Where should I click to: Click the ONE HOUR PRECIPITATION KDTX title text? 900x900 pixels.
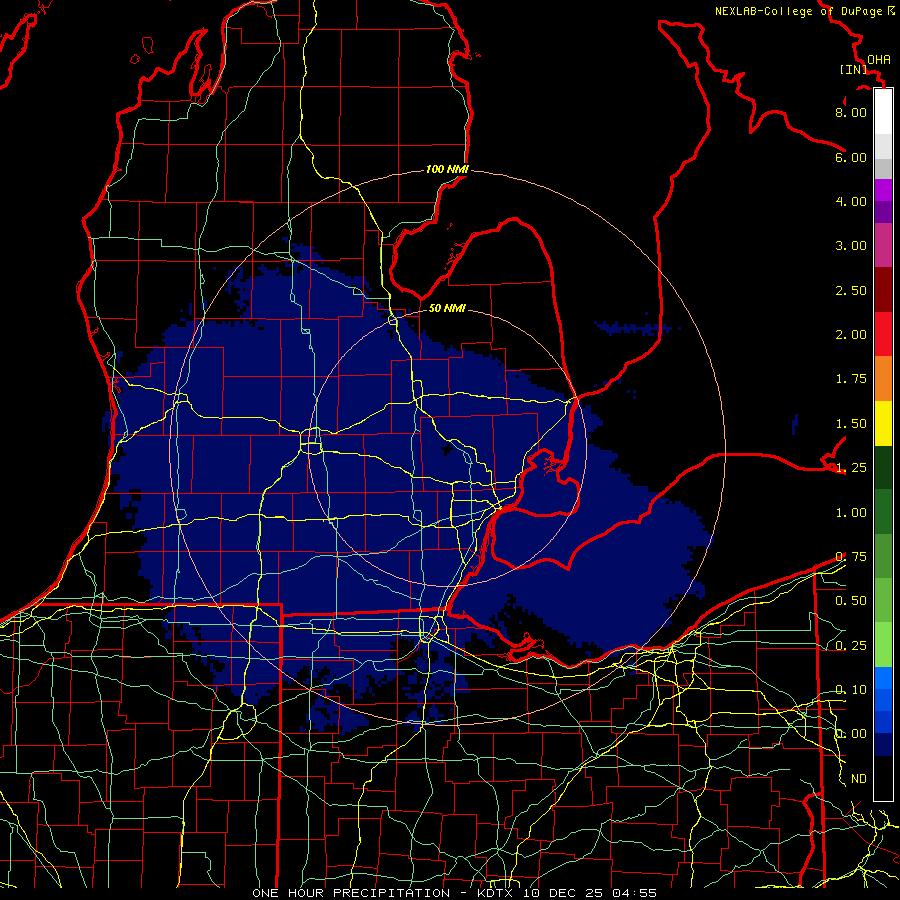click(x=454, y=893)
